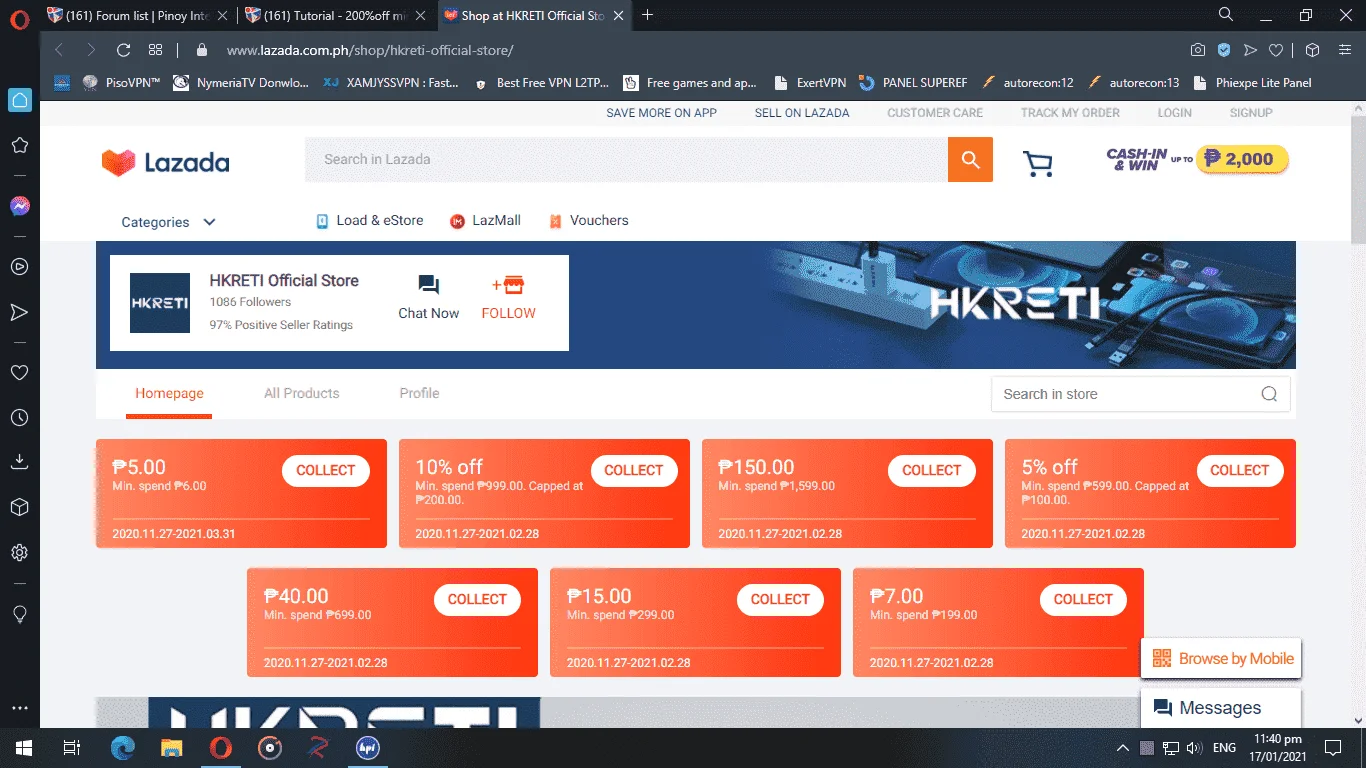Search open tabs with the magnifier icon
Viewport: 1366px width, 768px height.
pos(1226,15)
